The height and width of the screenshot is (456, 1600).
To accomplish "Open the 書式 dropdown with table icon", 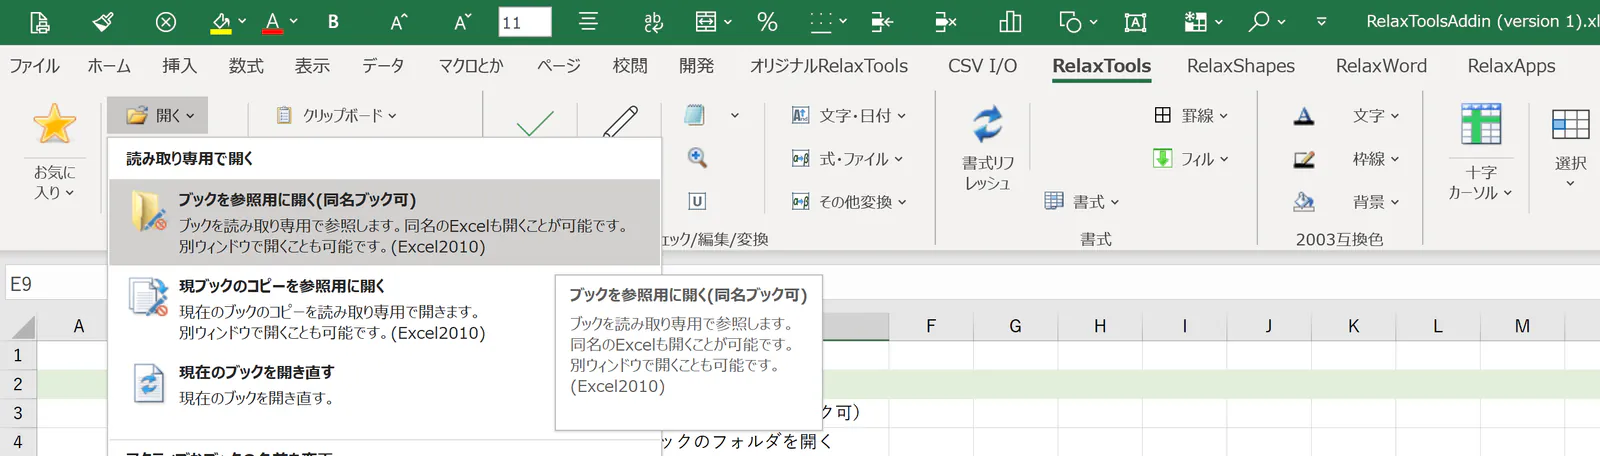I will [1081, 202].
